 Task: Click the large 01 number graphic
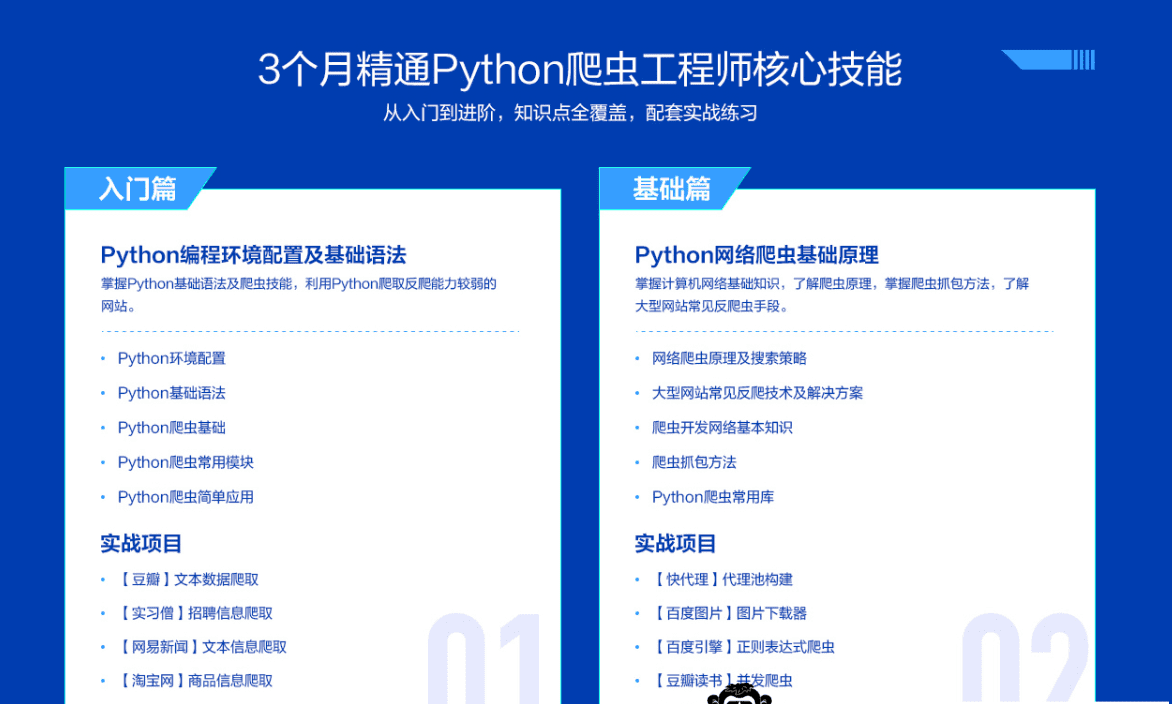[x=484, y=660]
